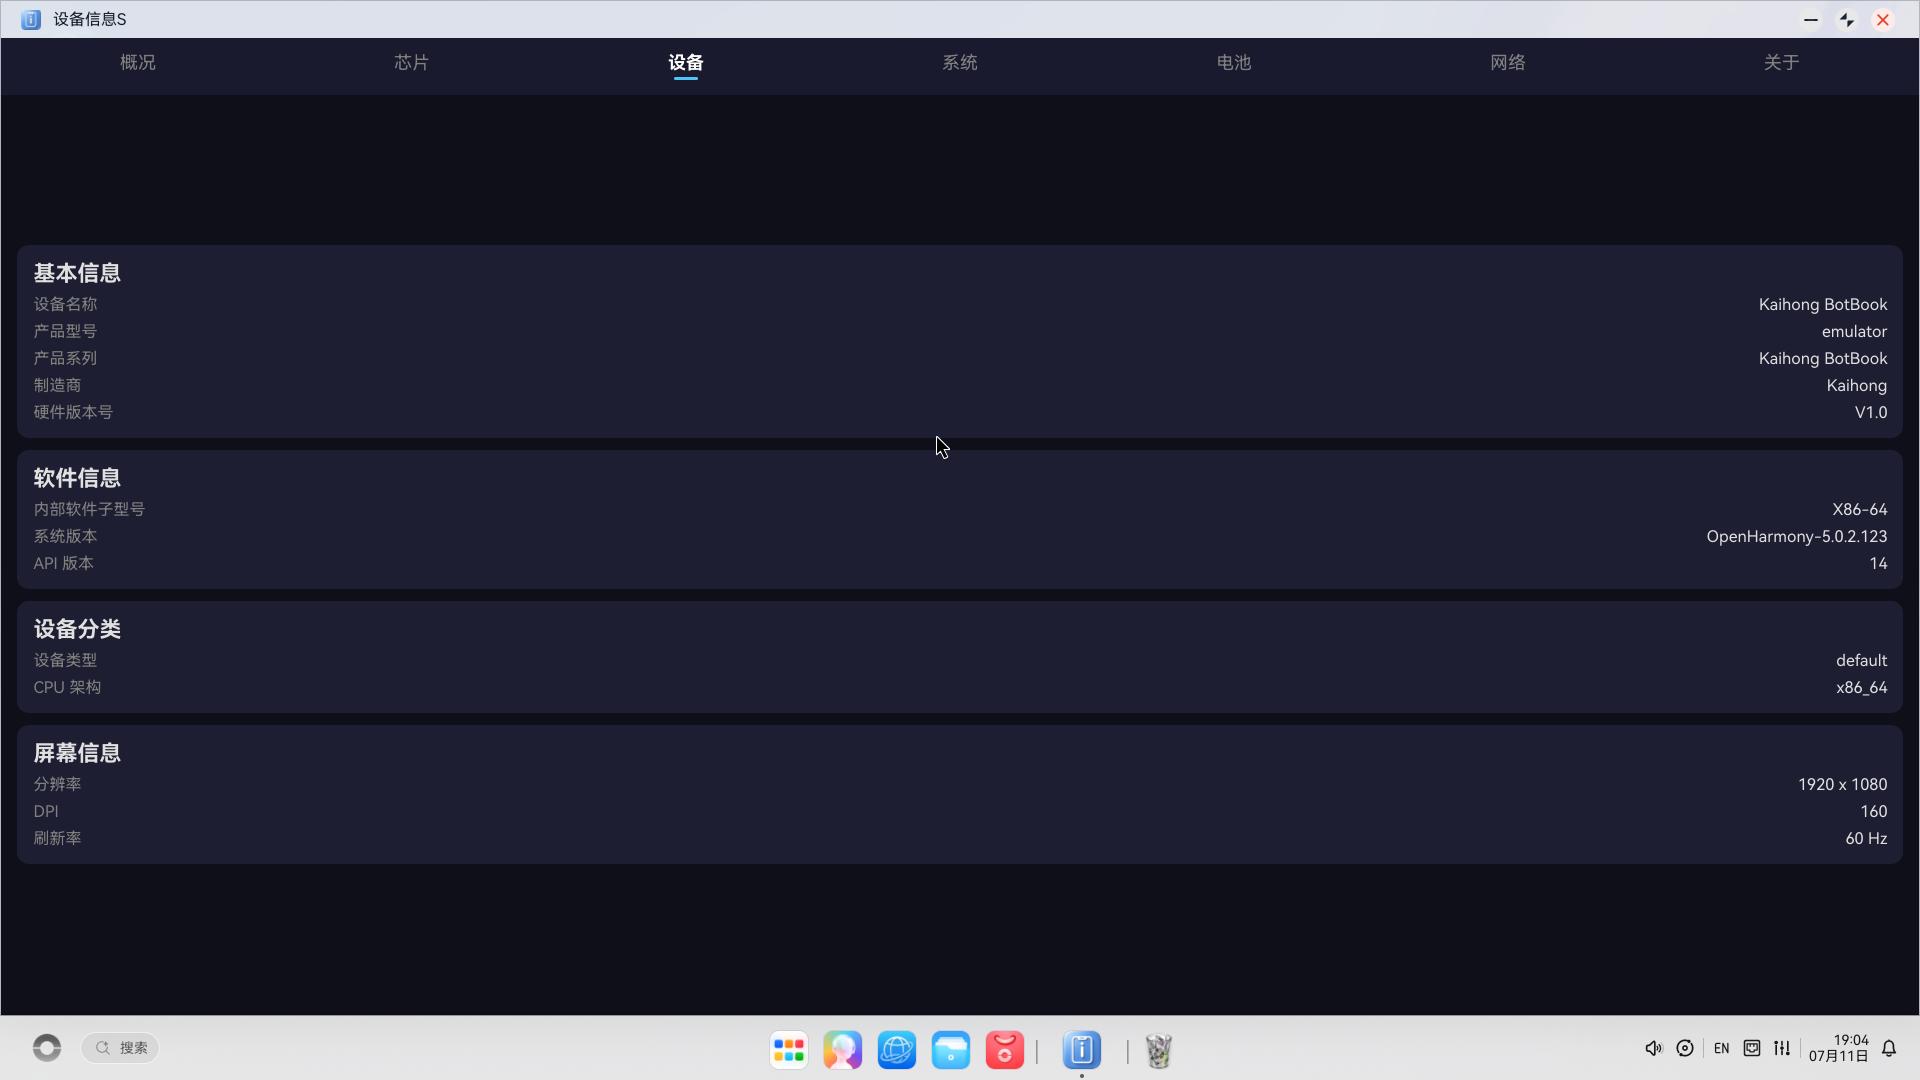This screenshot has height=1080, width=1920.
Task: Open the 芯片 tab
Action: [x=411, y=62]
